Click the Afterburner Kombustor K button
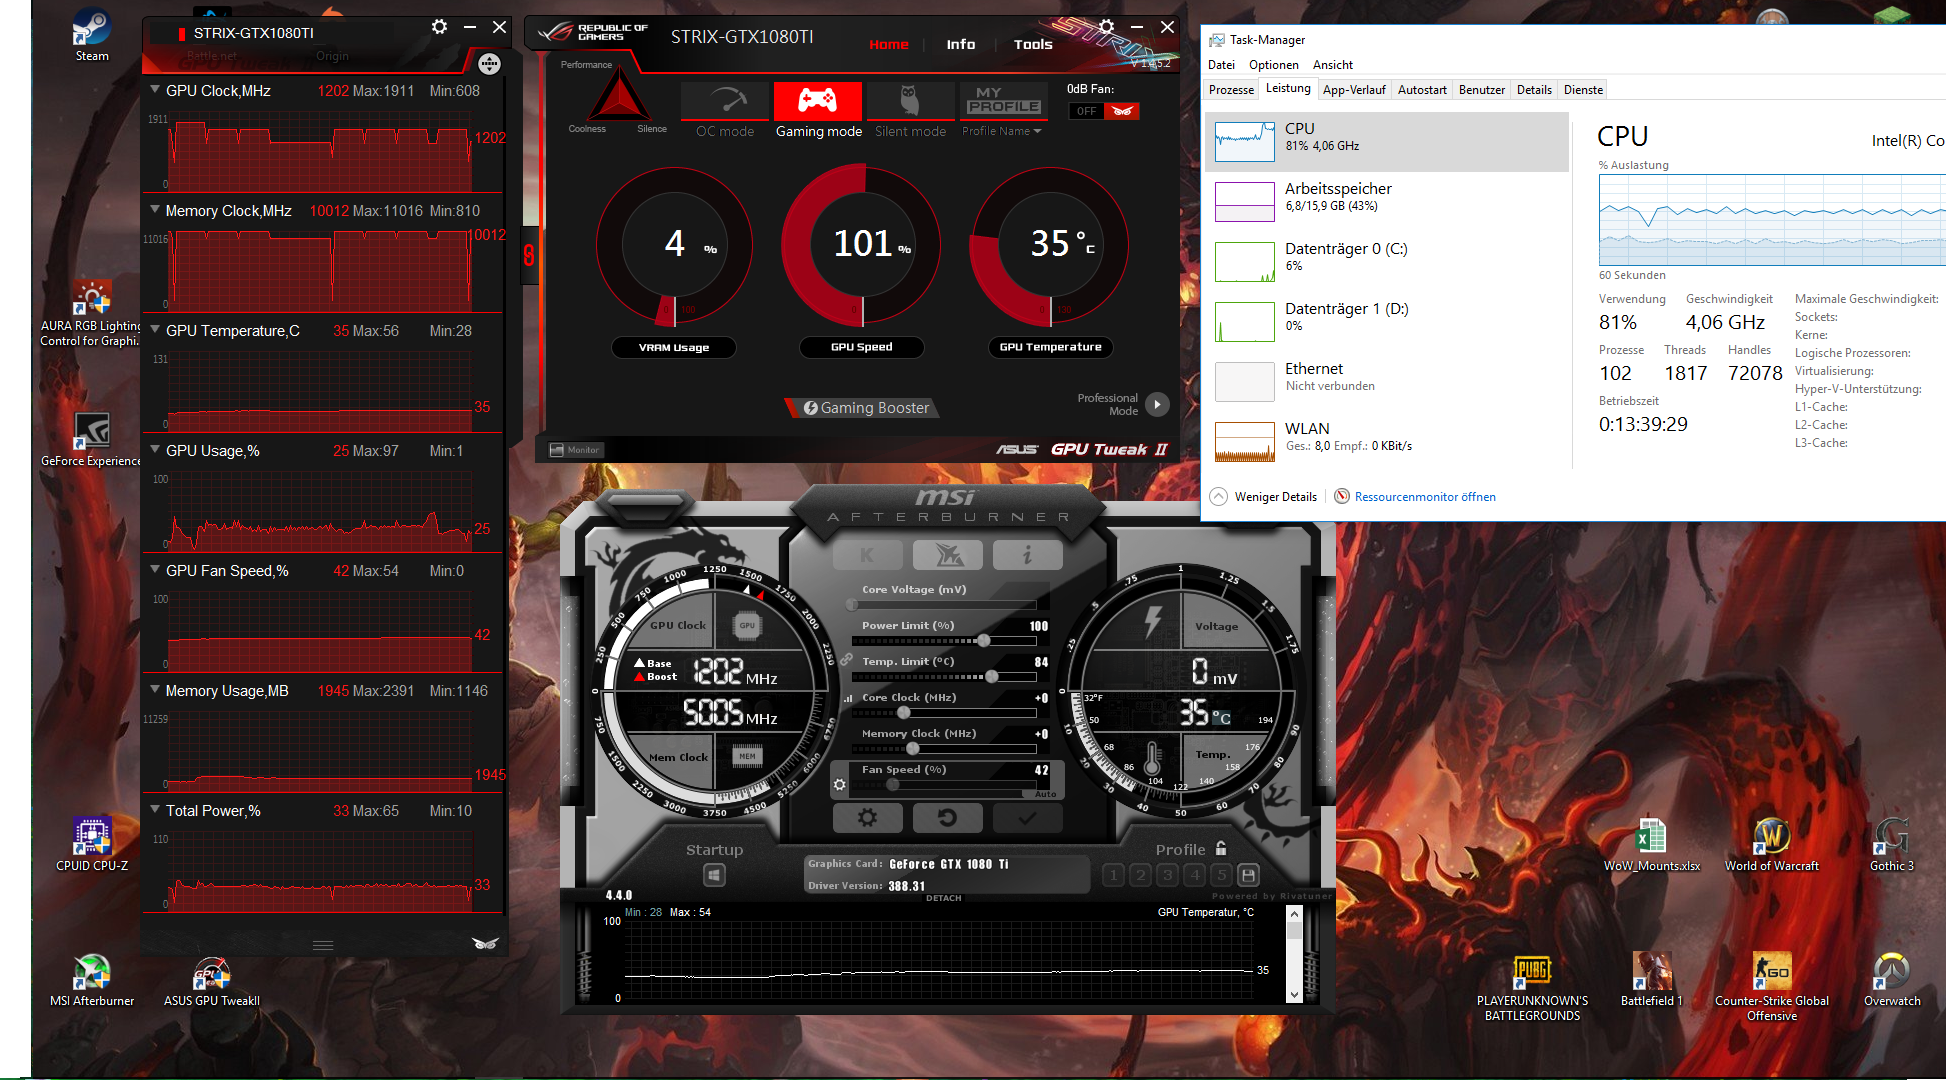This screenshot has width=1946, height=1080. point(867,555)
